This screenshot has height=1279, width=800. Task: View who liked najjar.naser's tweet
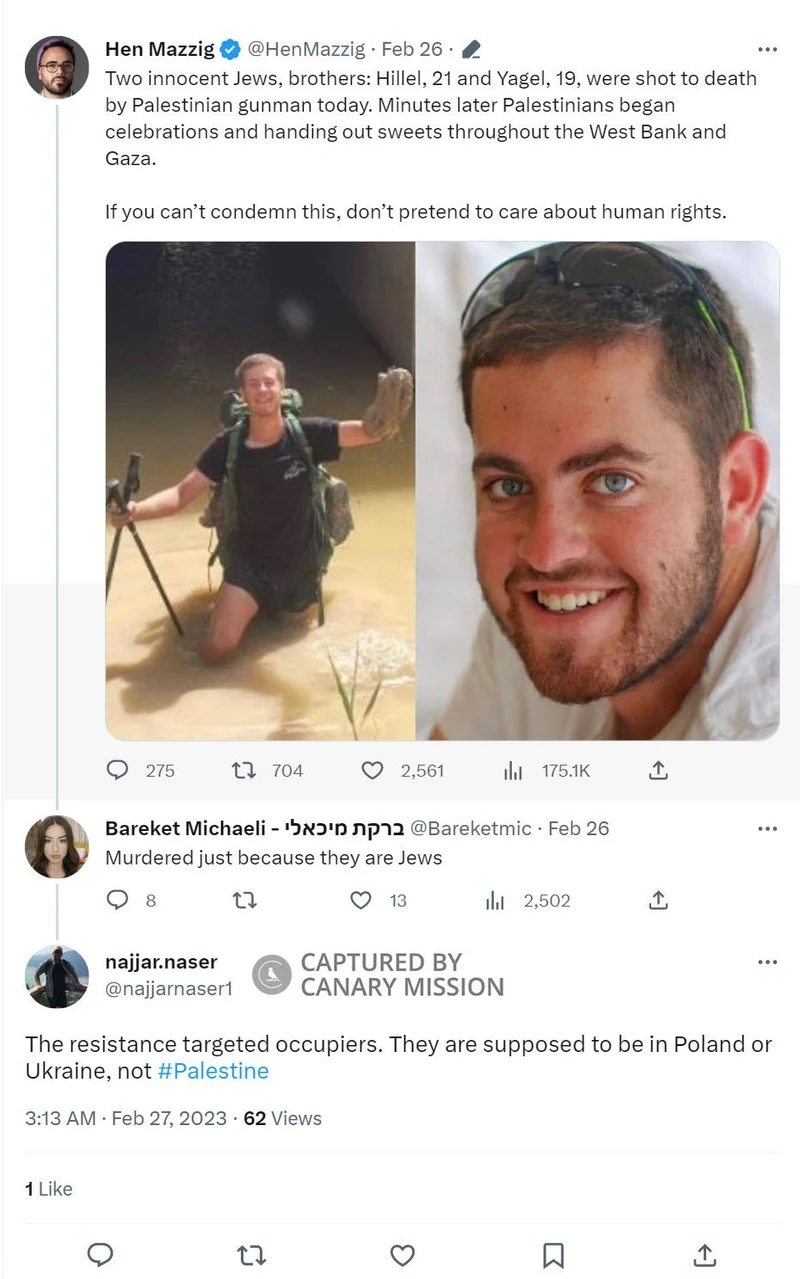tap(49, 1188)
